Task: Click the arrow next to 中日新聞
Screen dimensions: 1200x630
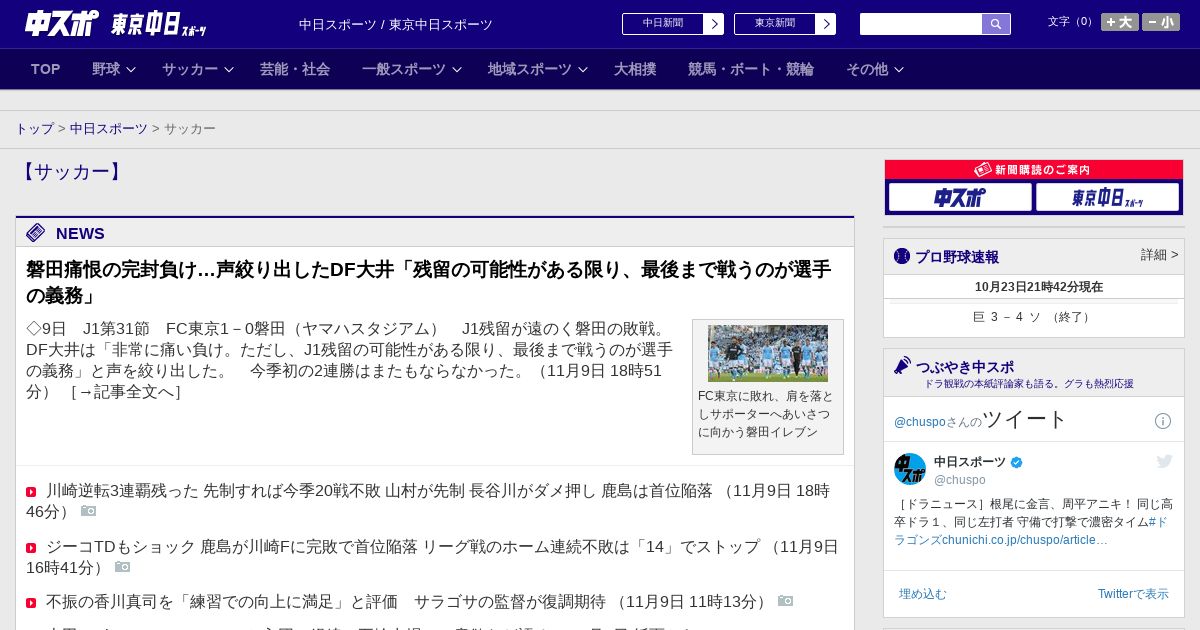Action: click(x=714, y=24)
